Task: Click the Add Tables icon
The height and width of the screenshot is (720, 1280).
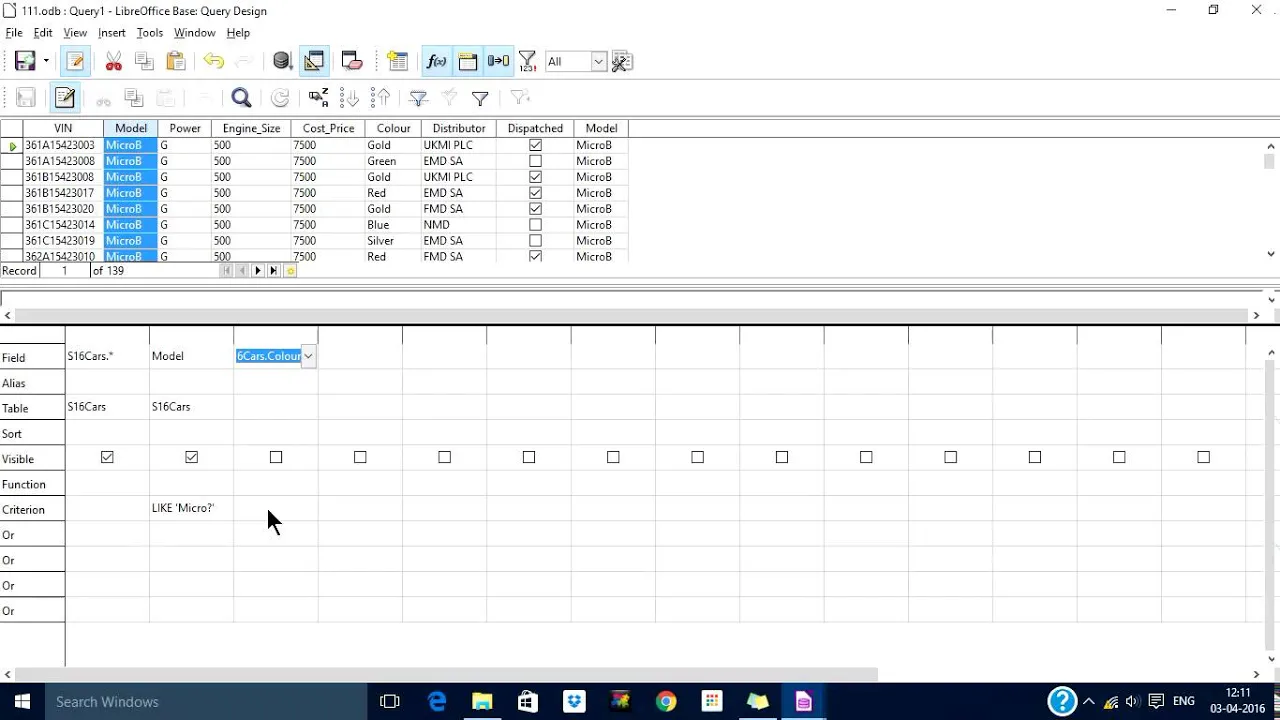Action: coord(398,61)
